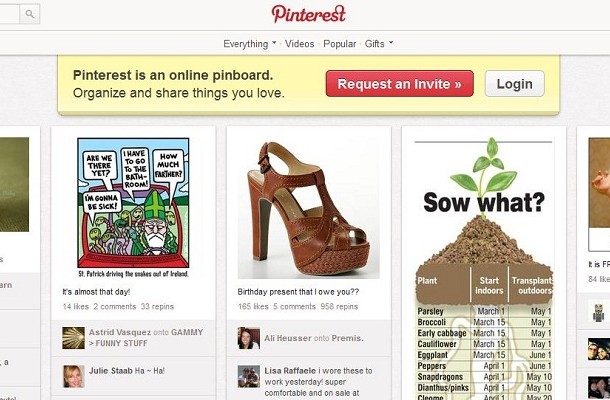Open Astrid Vasquez's avatar thumbnail
The width and height of the screenshot is (610, 400).
(74, 338)
